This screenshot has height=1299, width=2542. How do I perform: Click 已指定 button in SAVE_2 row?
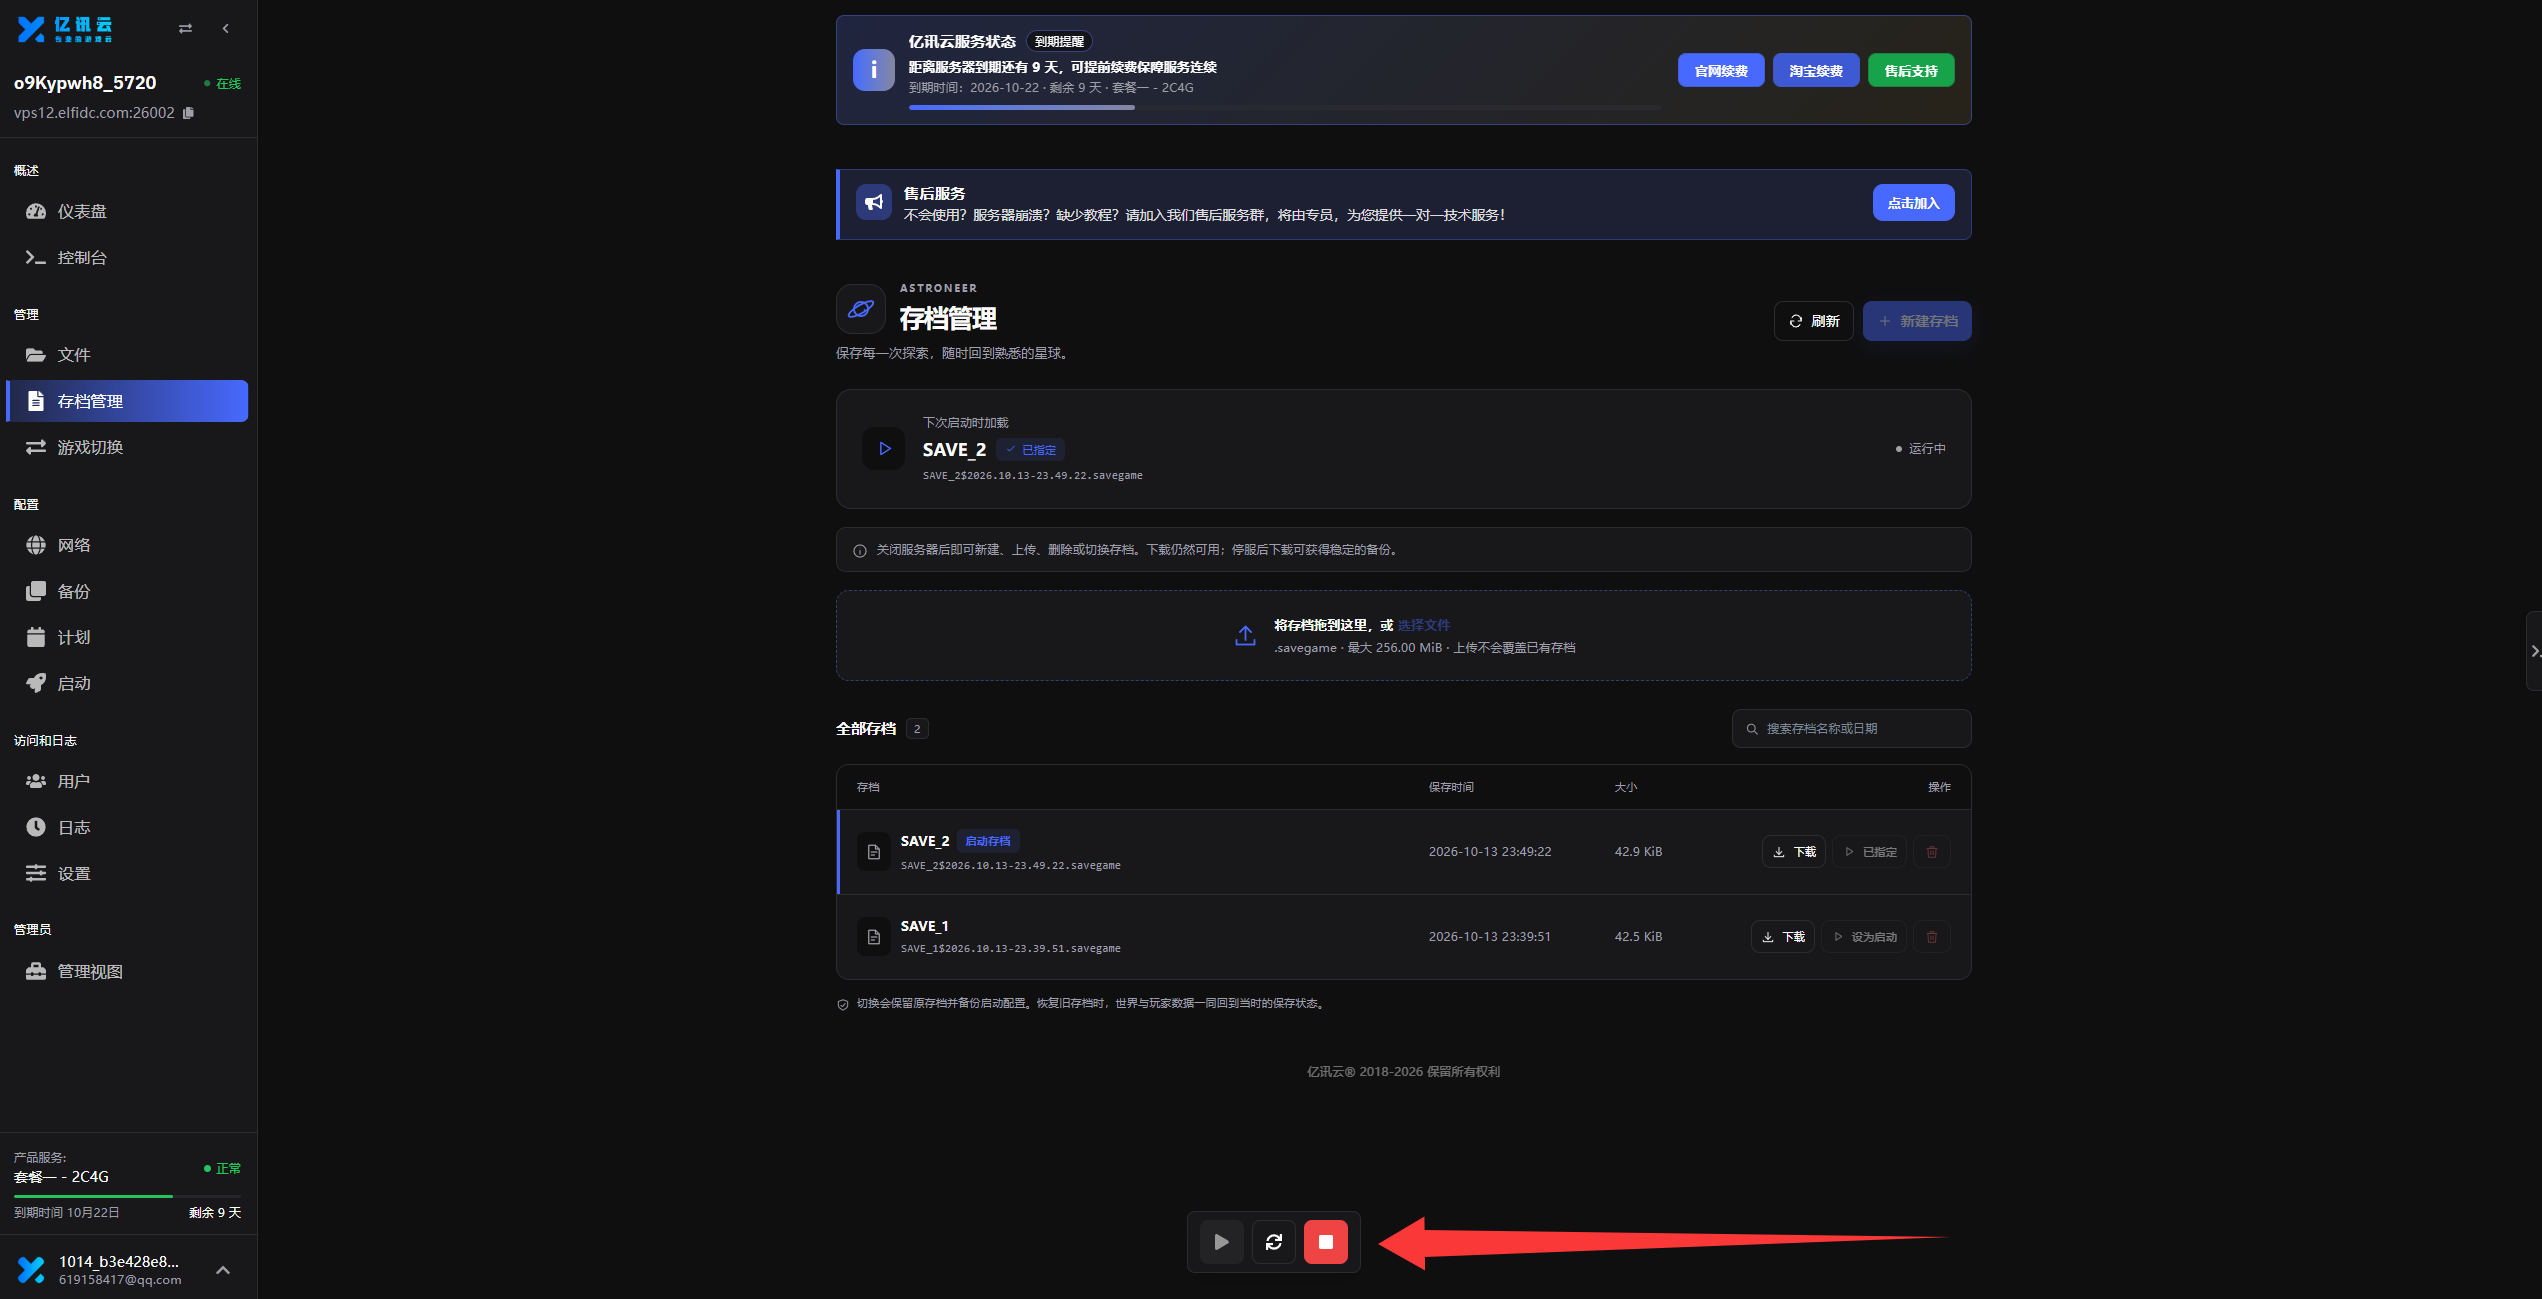[1870, 852]
